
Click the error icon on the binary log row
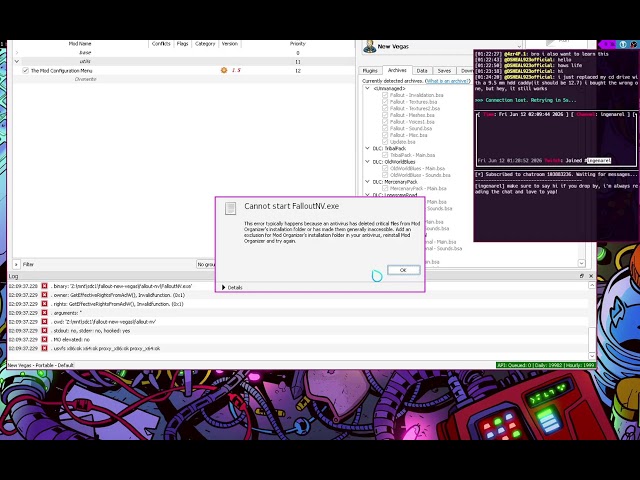44,286
